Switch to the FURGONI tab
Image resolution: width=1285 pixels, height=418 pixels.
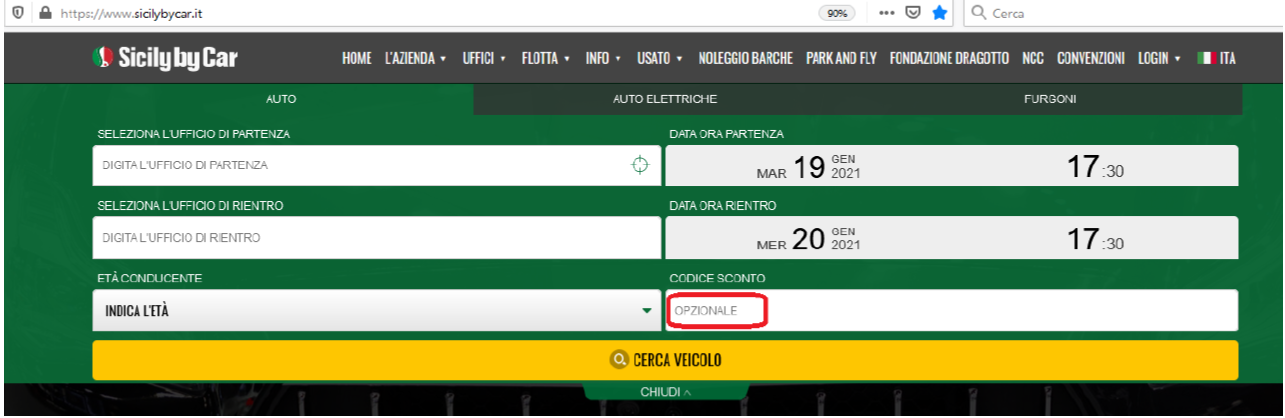tap(1050, 99)
